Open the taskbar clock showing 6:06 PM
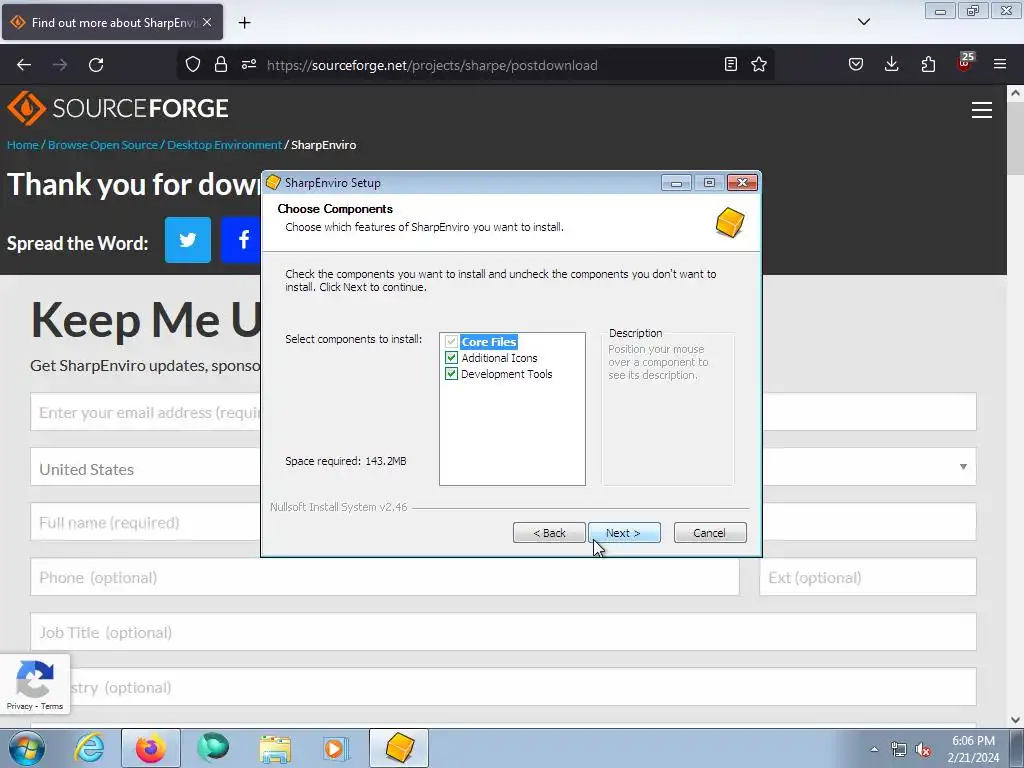The height and width of the screenshot is (768, 1024). pos(973,749)
